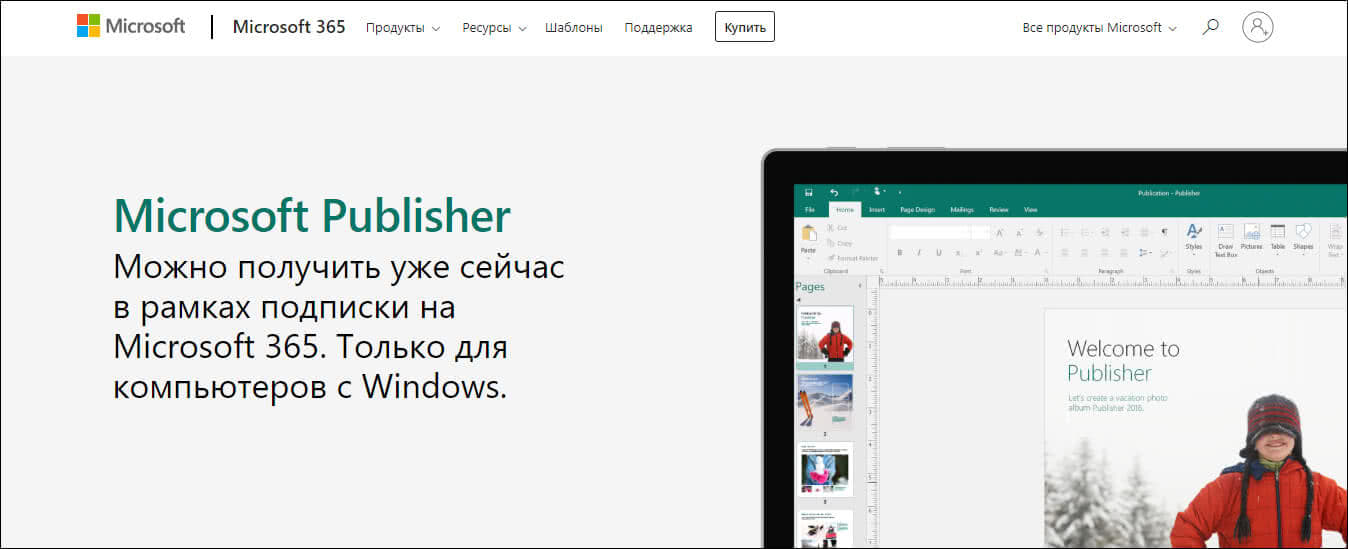The width and height of the screenshot is (1348, 549).
Task: Select the Insert tab in Publisher ribbon
Action: (x=876, y=210)
